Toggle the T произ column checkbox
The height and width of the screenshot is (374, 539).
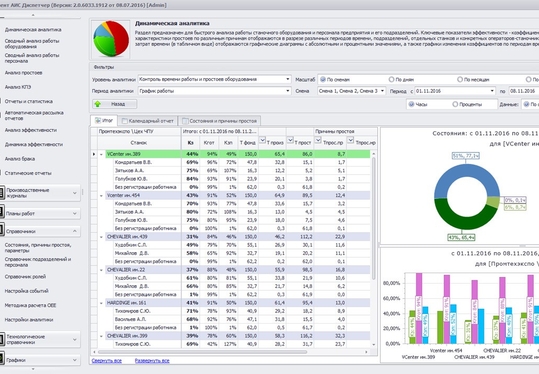click(262, 140)
